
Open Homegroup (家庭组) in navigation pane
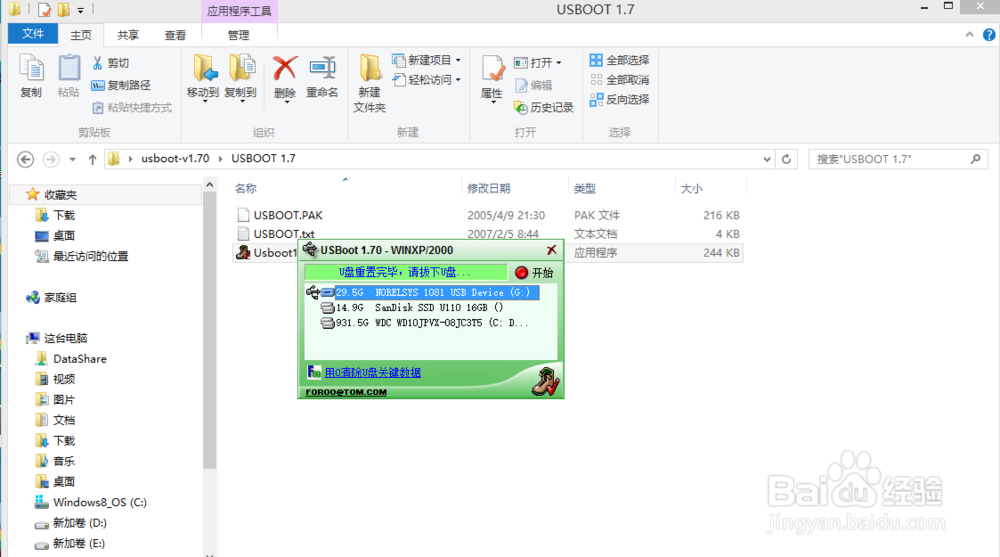tap(60, 297)
